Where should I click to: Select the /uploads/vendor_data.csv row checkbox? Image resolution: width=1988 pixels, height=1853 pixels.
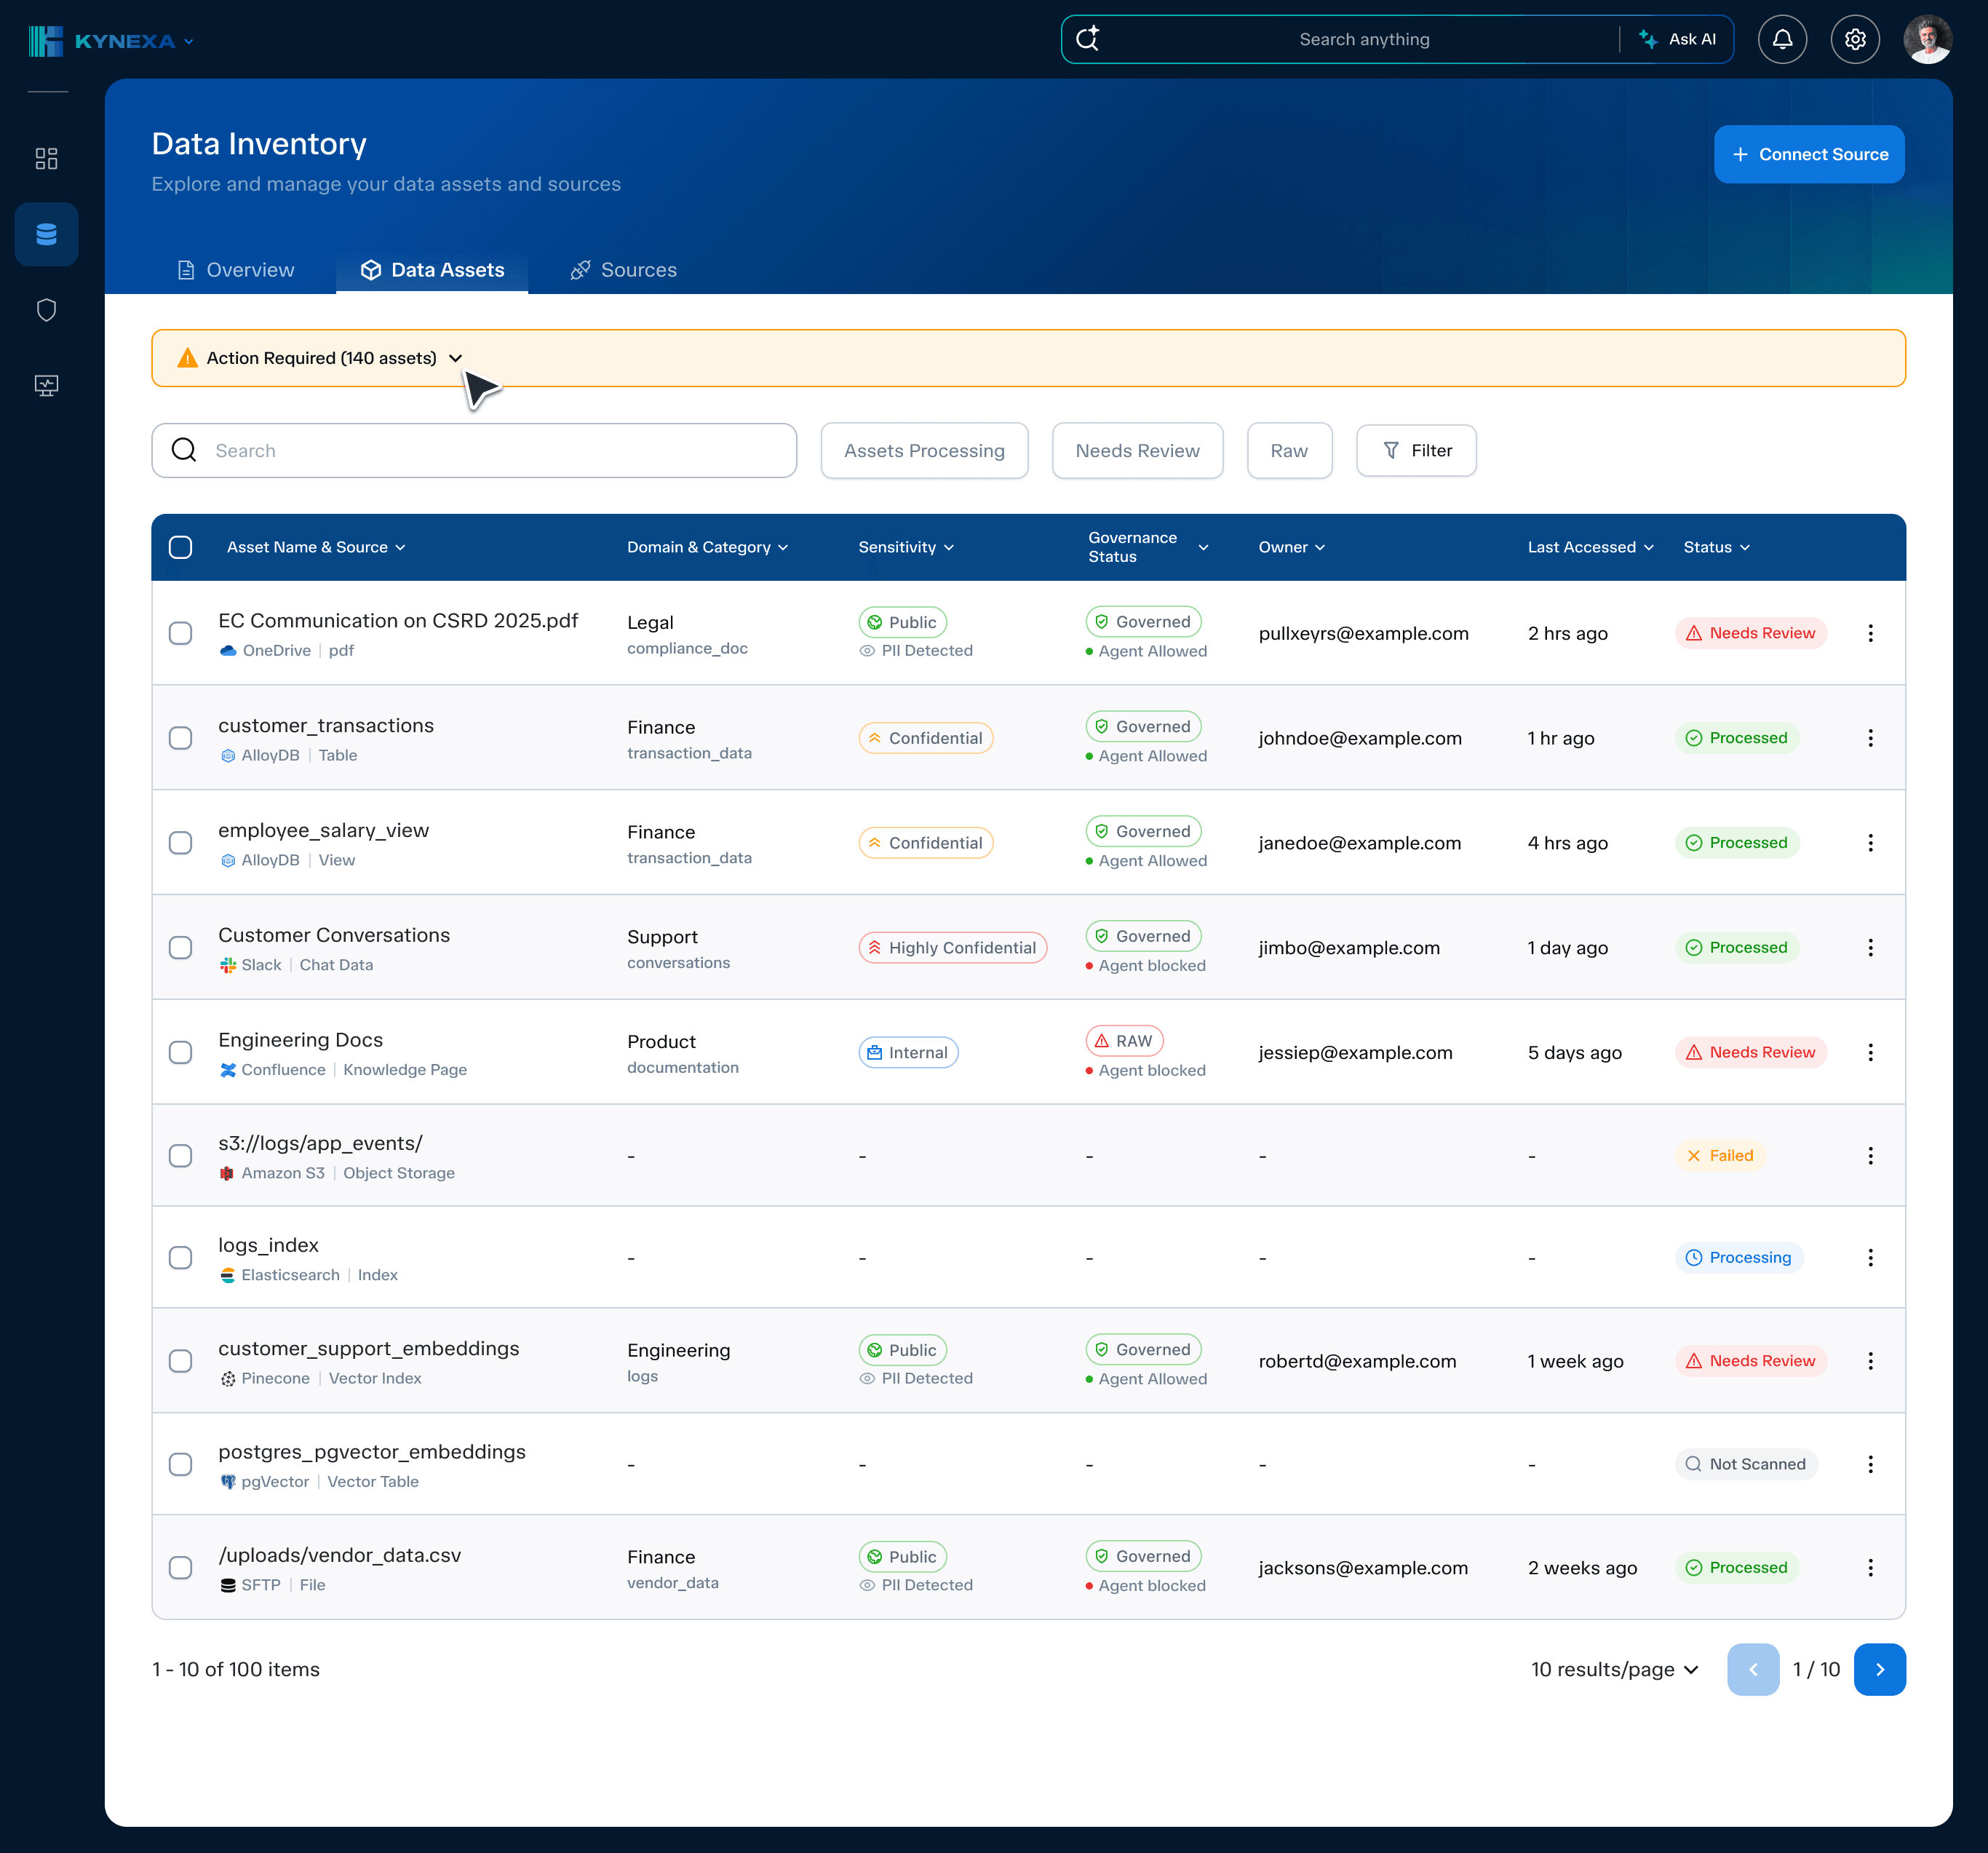tap(180, 1567)
